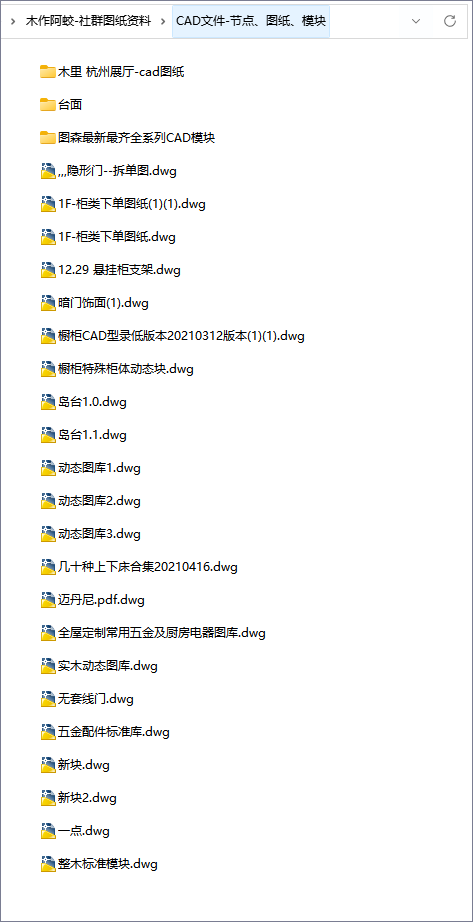Select 橱柜特殊柜体动态块.dwg file name

click(126, 369)
